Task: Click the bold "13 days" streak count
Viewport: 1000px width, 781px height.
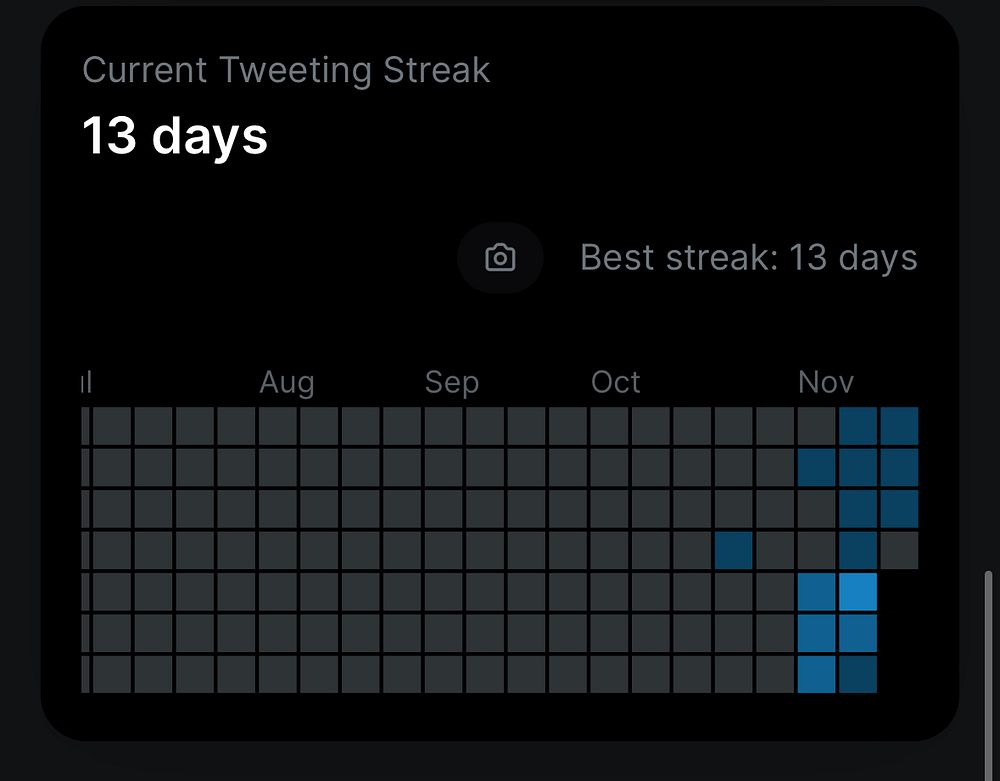Action: pyautogui.click(x=175, y=135)
